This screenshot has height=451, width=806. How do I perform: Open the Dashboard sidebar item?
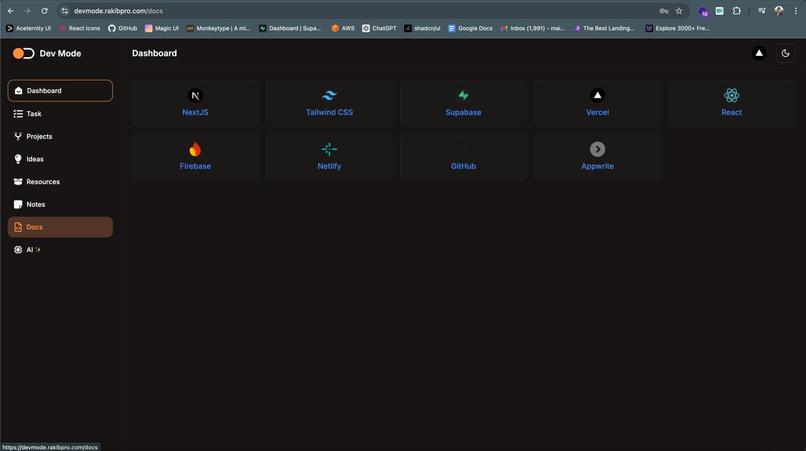pyautogui.click(x=60, y=91)
